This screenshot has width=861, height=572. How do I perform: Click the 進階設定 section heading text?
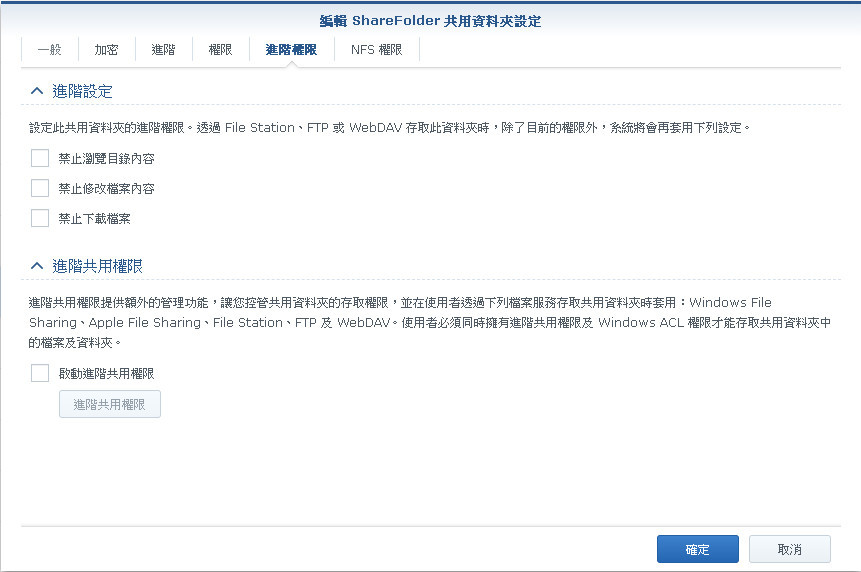[x=82, y=91]
